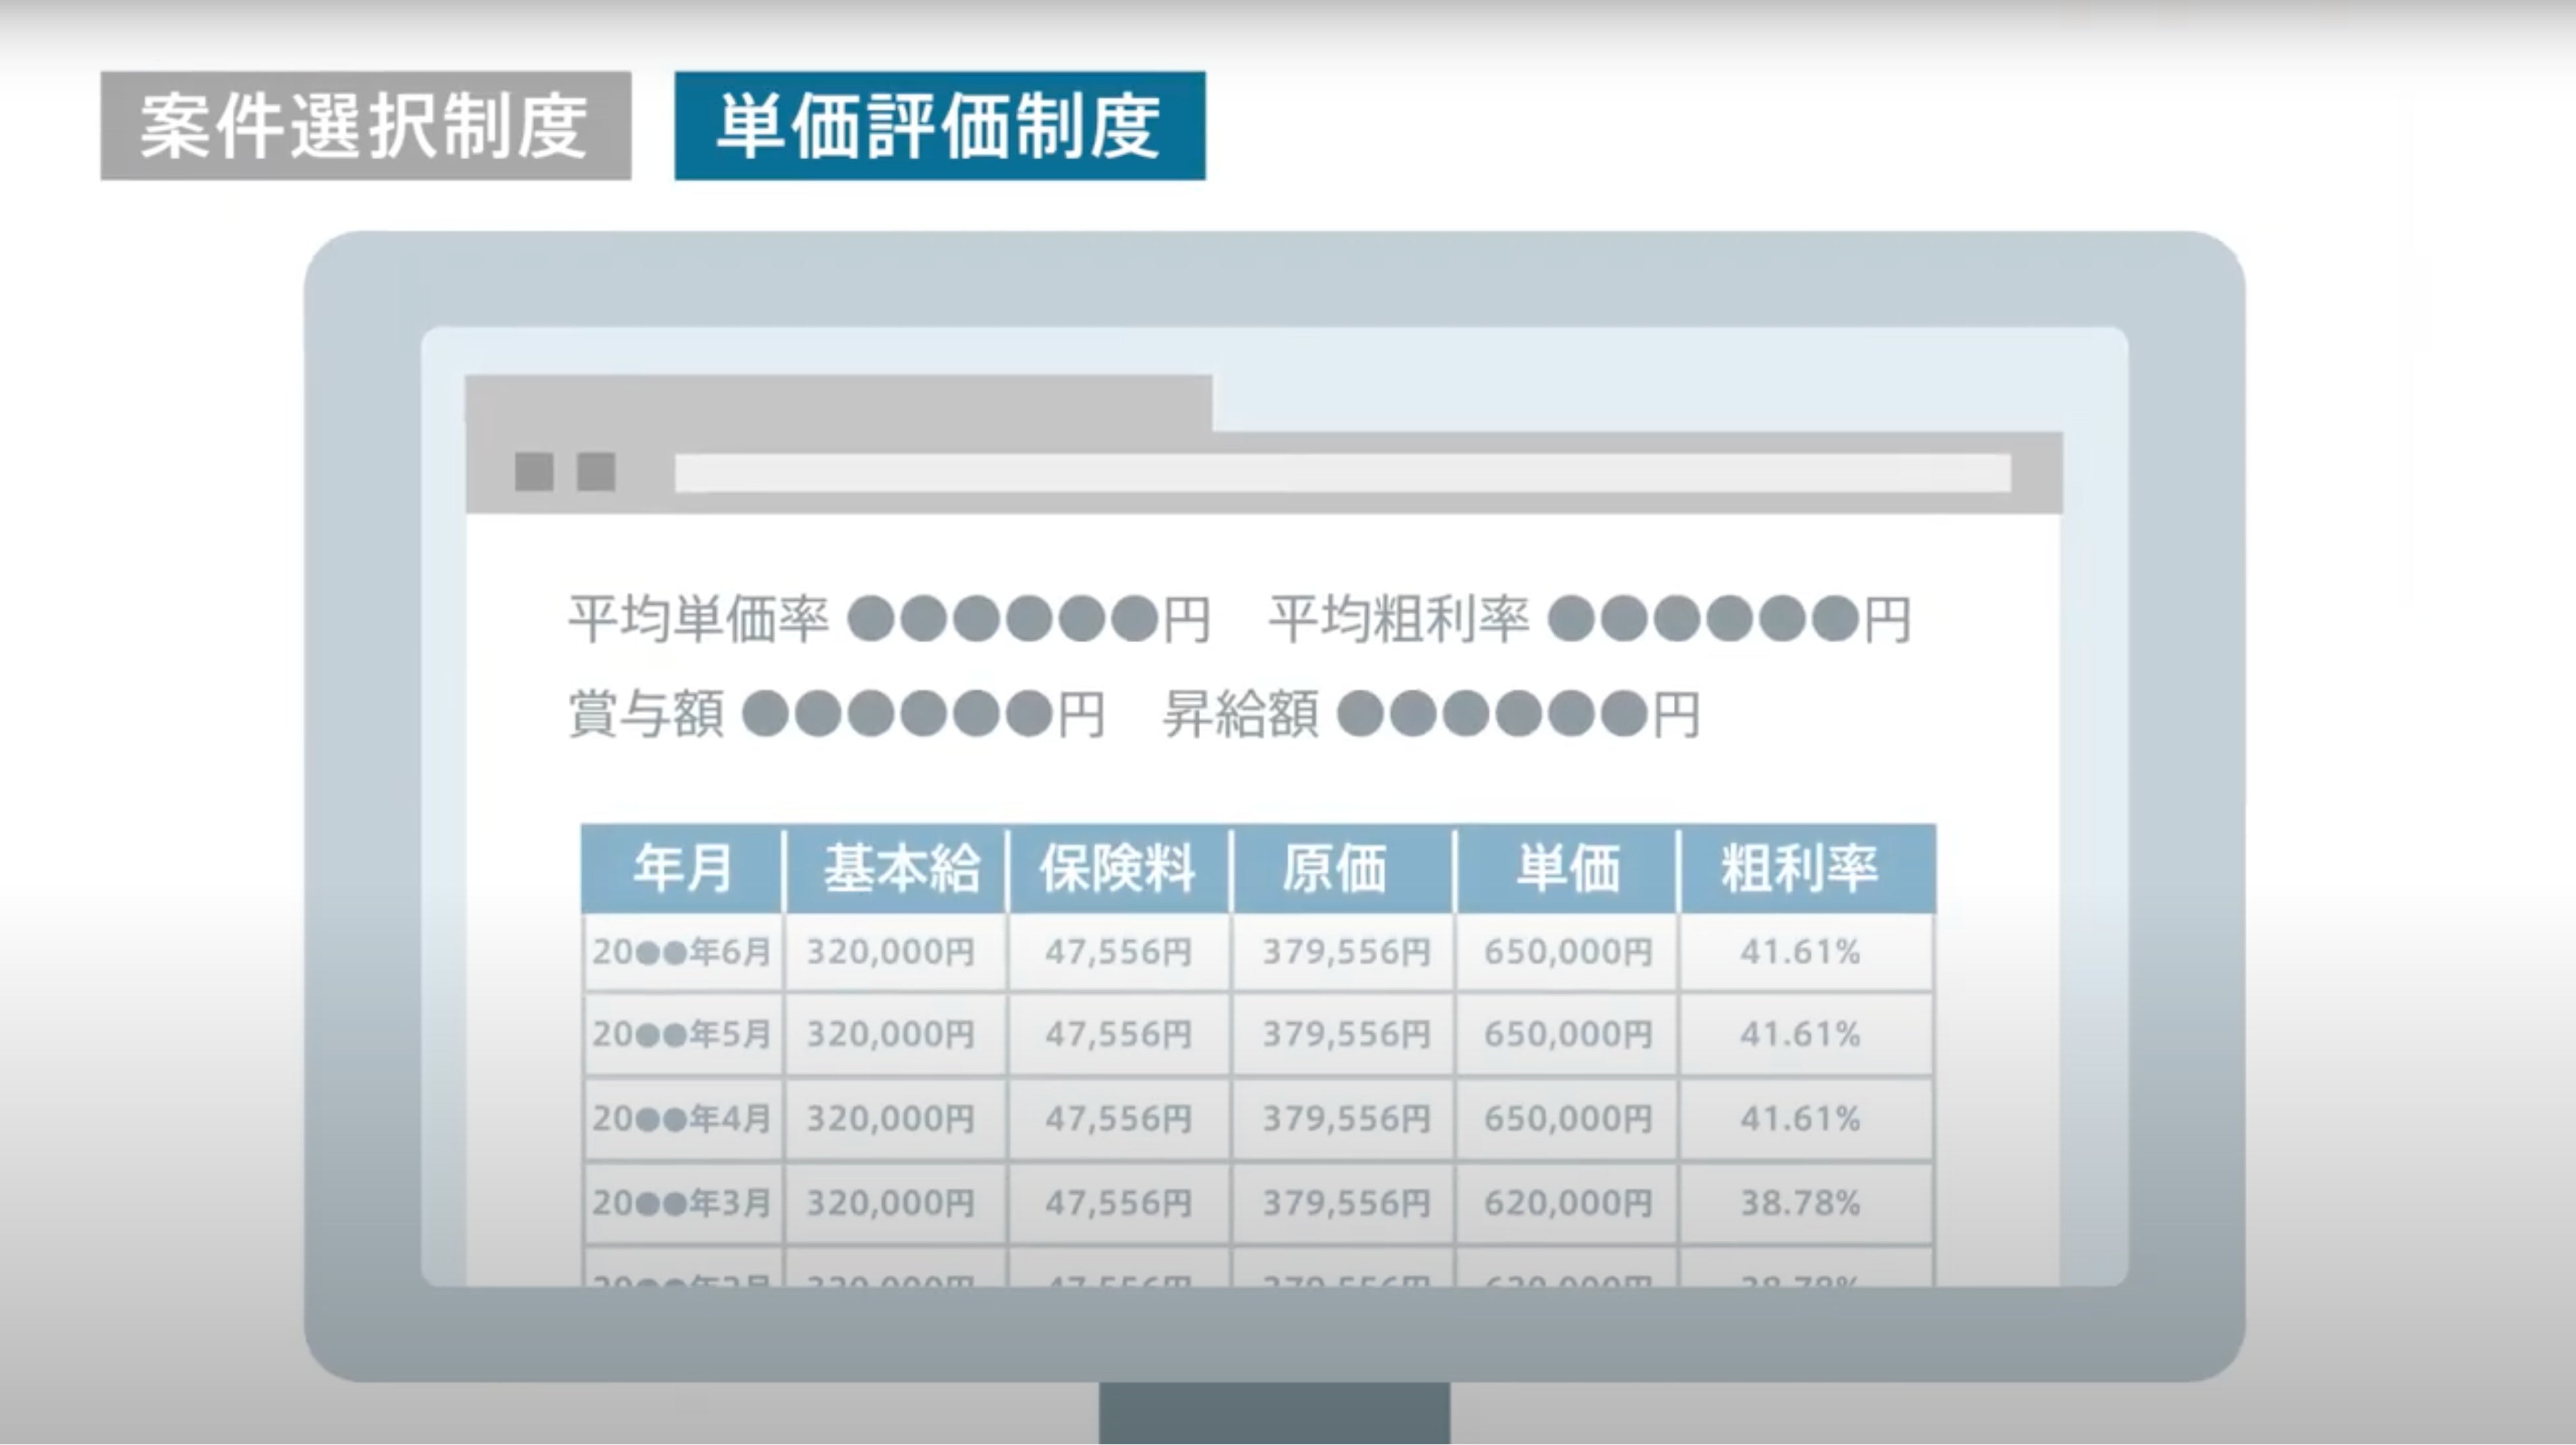Click the 平均粗利率 label
The height and width of the screenshot is (1445, 2576).
[x=1398, y=619]
